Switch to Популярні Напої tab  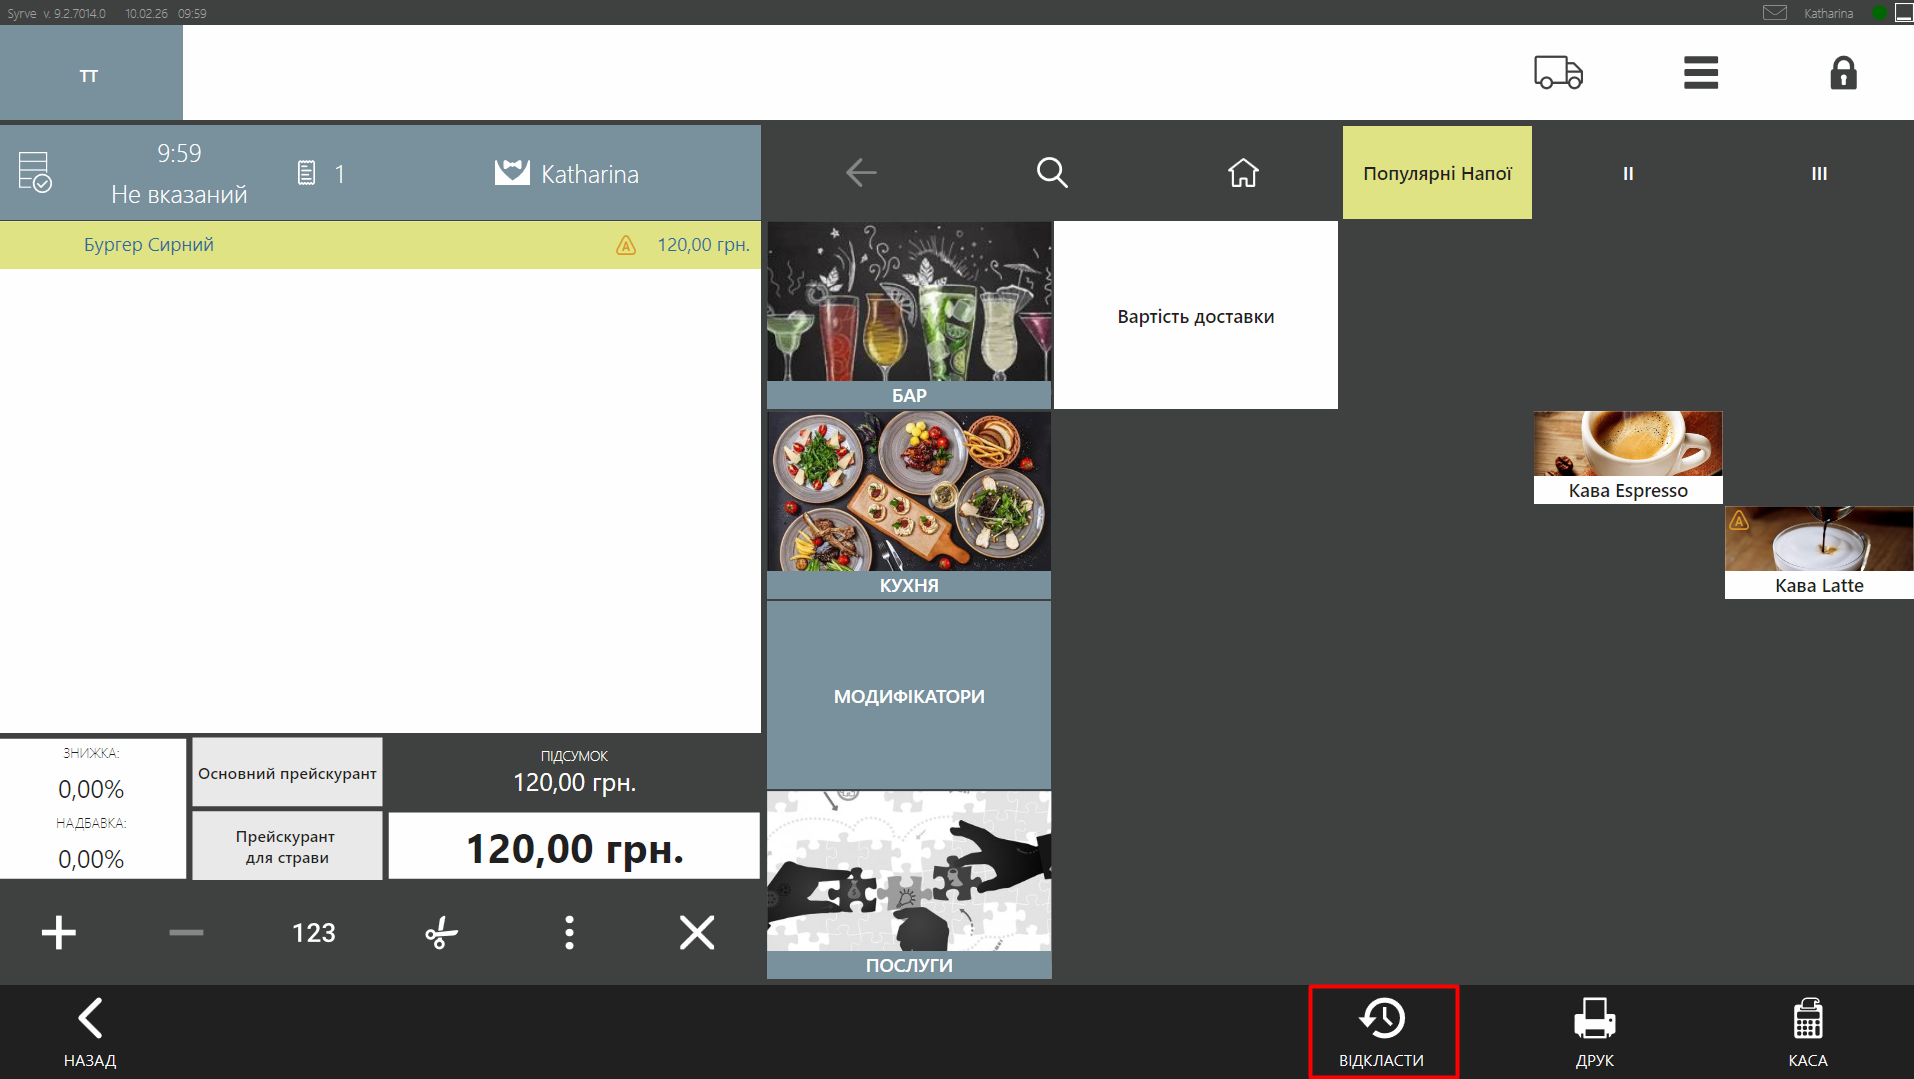pyautogui.click(x=1436, y=173)
